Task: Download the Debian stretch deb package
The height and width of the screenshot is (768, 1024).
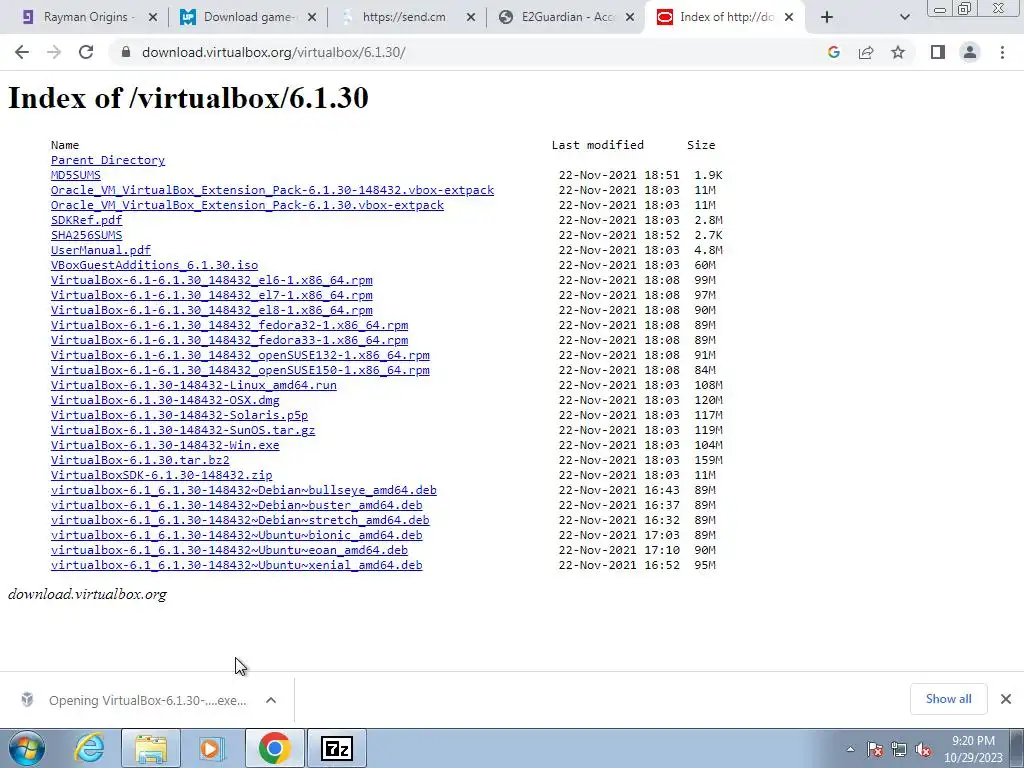Action: click(240, 520)
